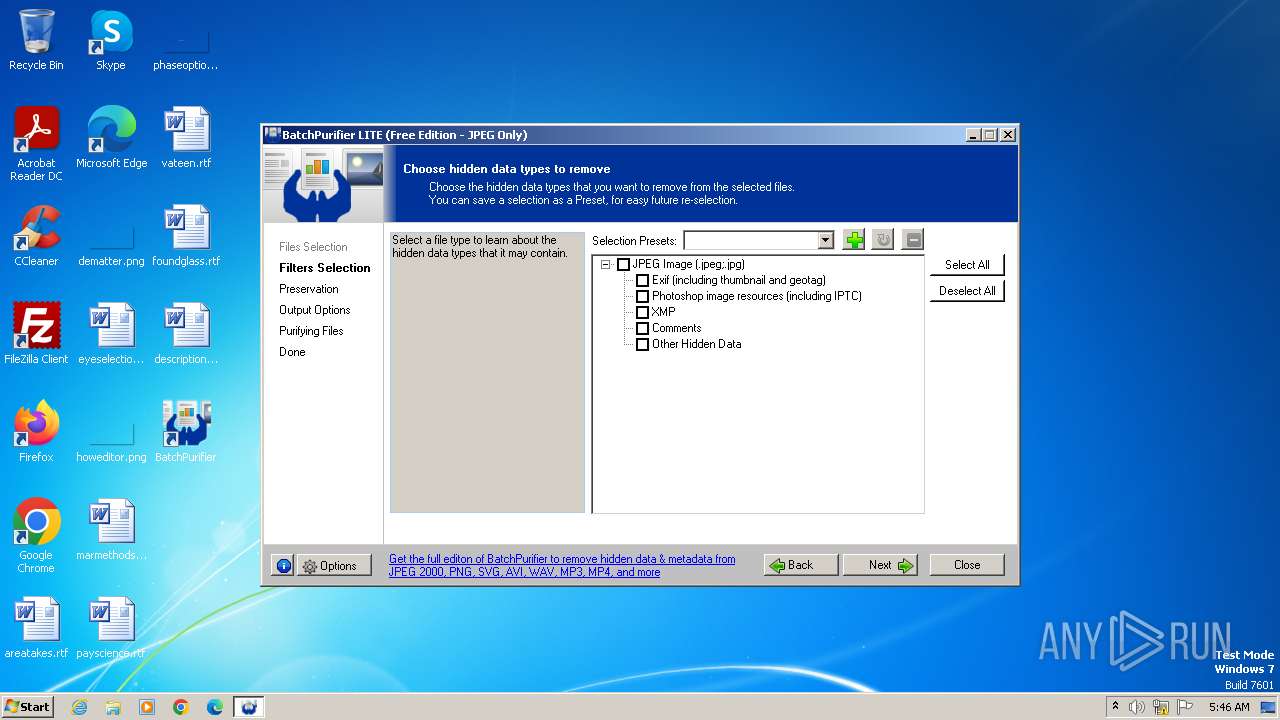1280x720 pixels.
Task: Click the Start button
Action: coord(28,707)
